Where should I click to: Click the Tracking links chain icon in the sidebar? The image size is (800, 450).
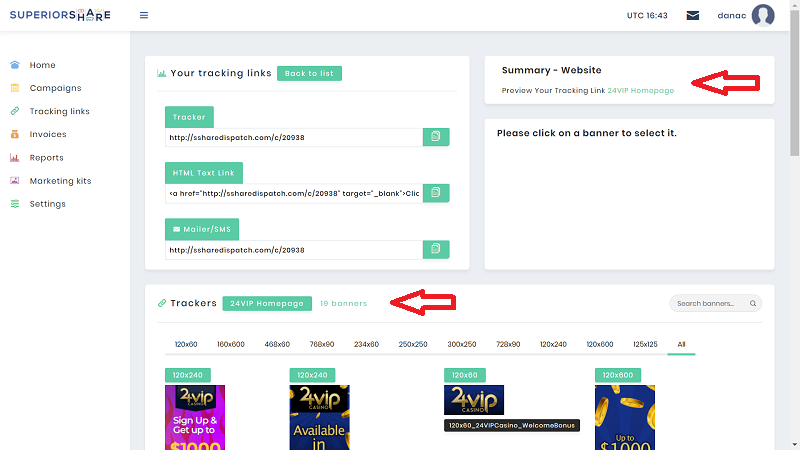(15, 111)
